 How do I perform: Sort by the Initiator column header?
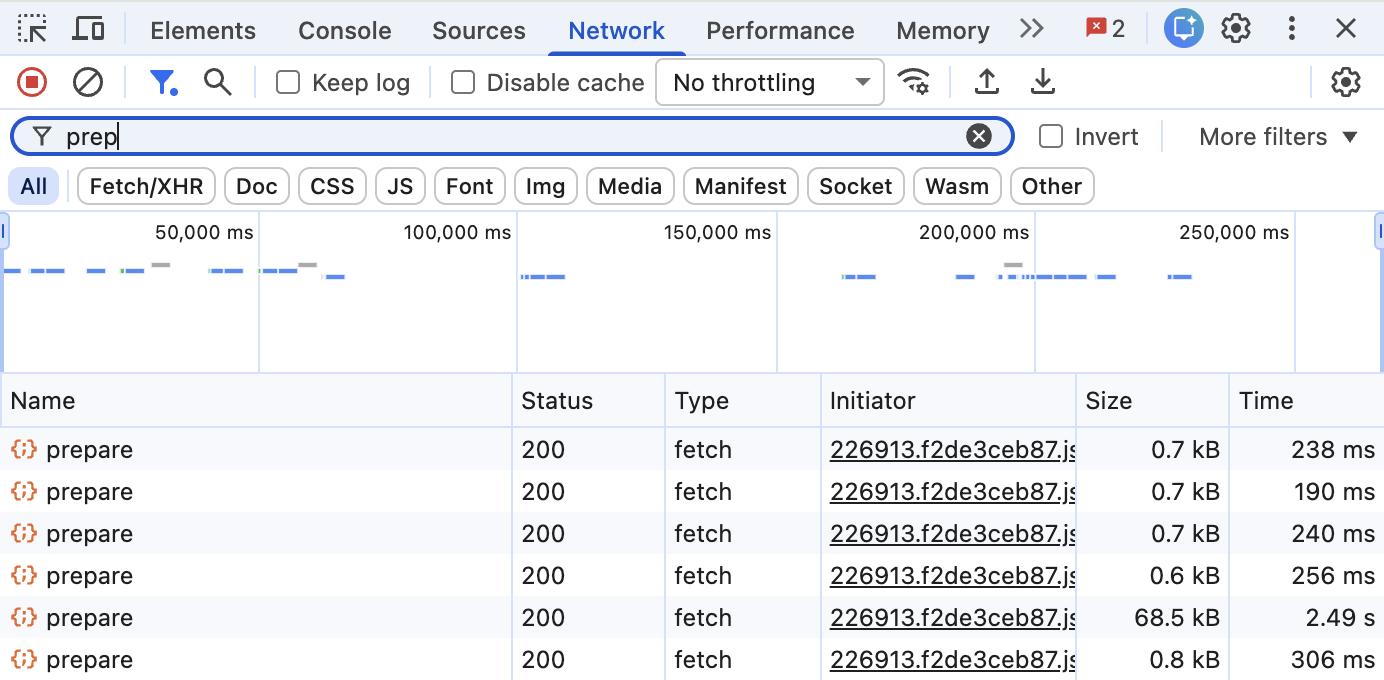(948, 401)
